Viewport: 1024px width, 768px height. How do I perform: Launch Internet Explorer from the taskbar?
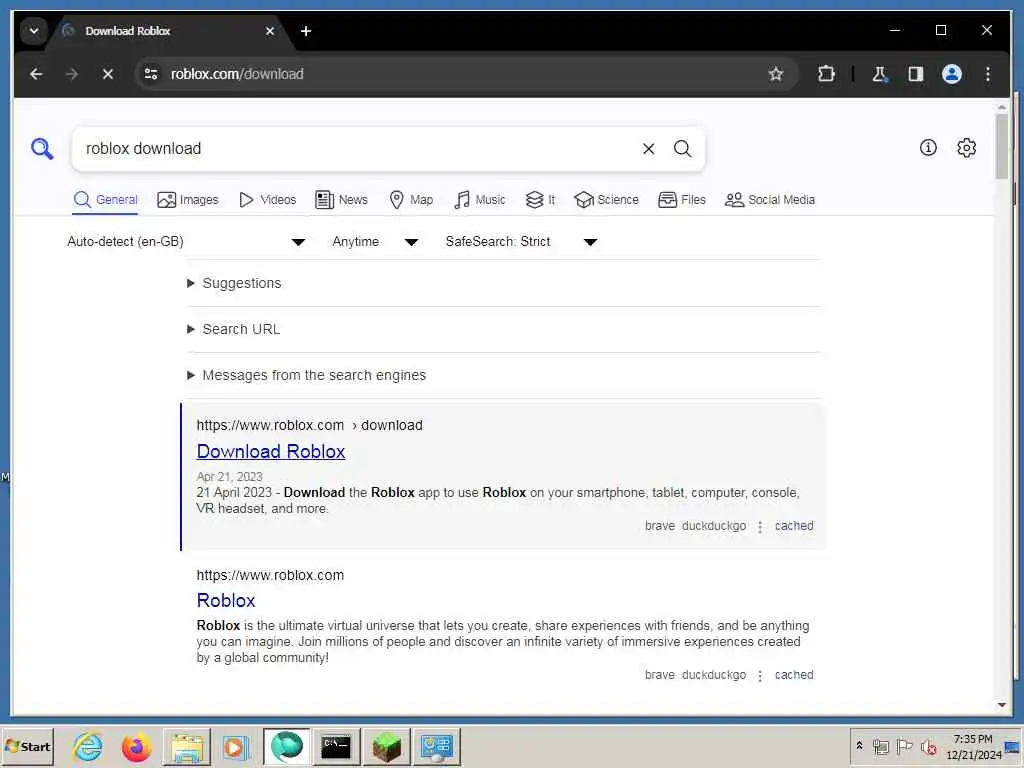click(88, 746)
